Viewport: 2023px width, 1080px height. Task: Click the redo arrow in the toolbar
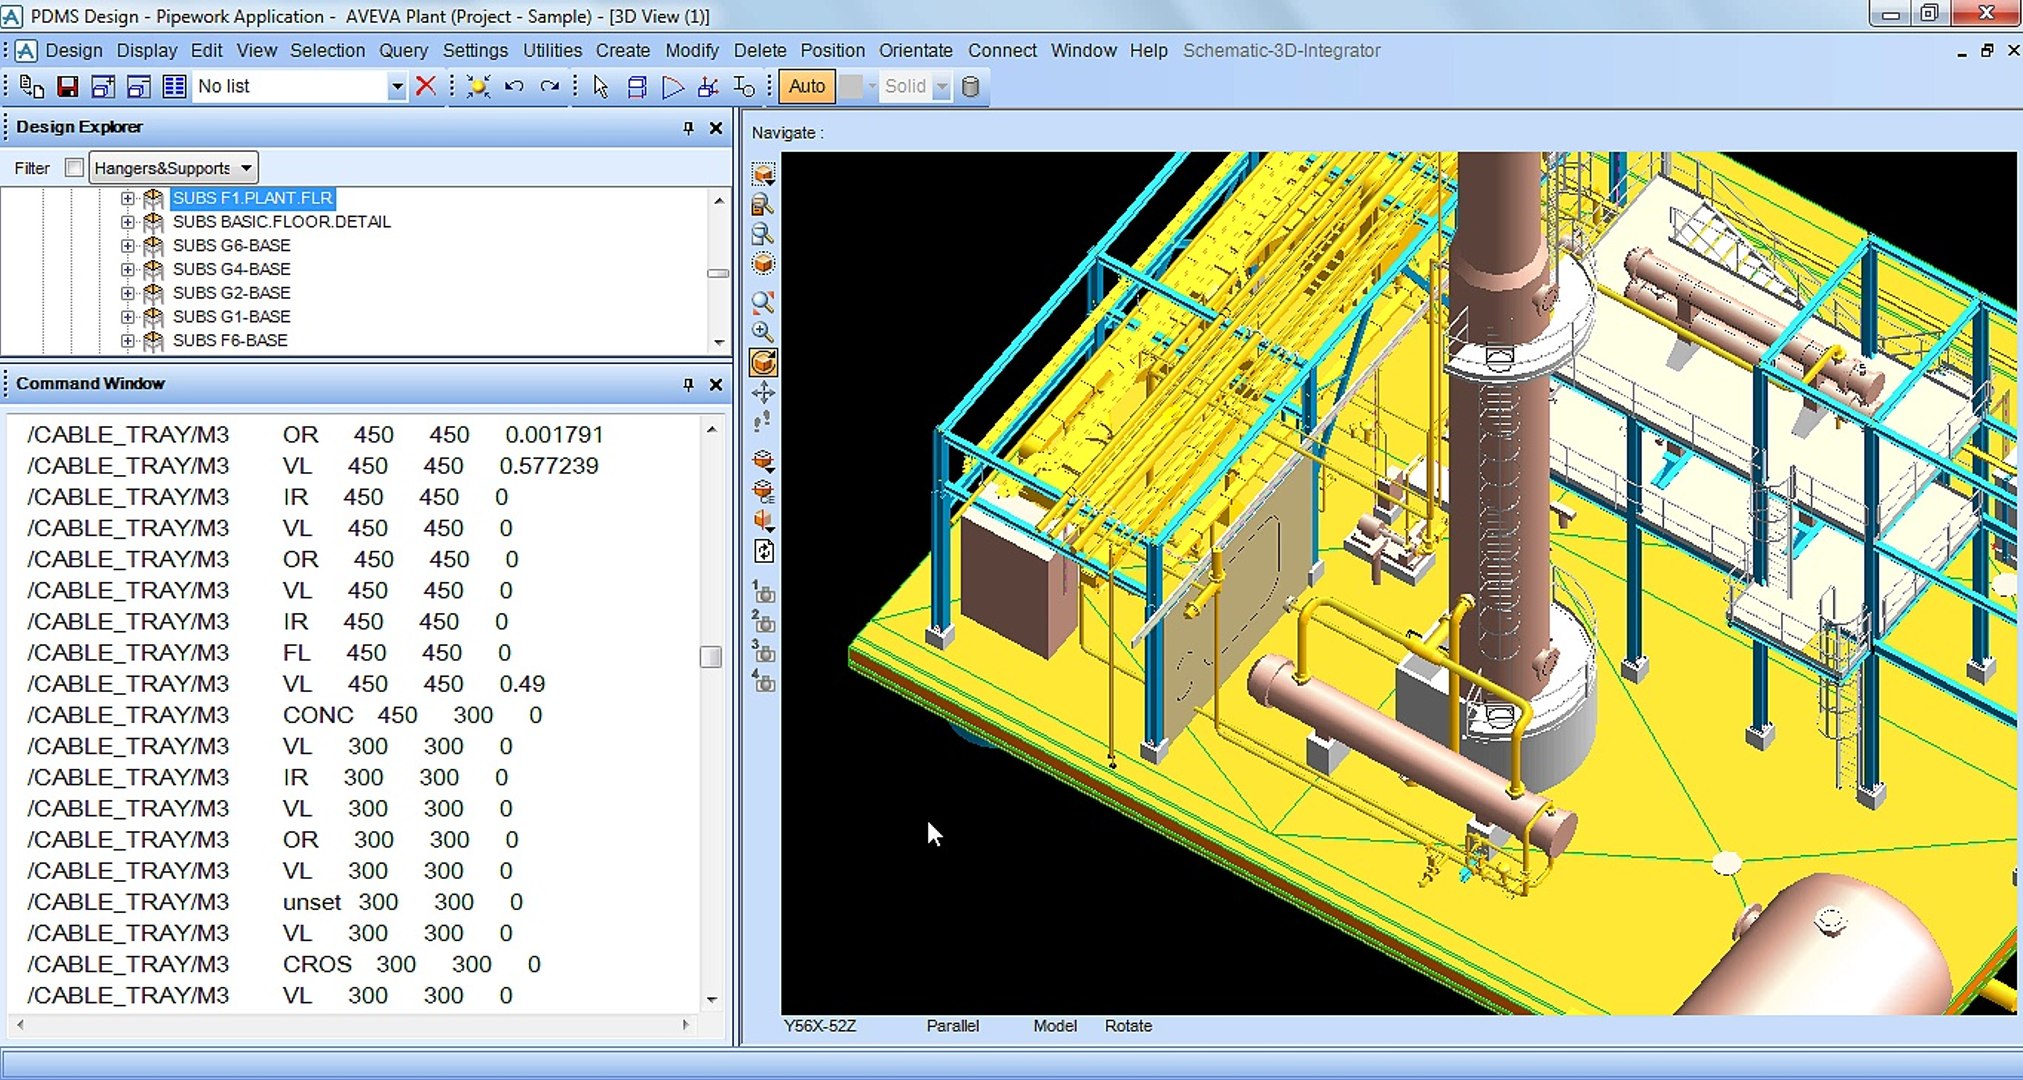549,87
